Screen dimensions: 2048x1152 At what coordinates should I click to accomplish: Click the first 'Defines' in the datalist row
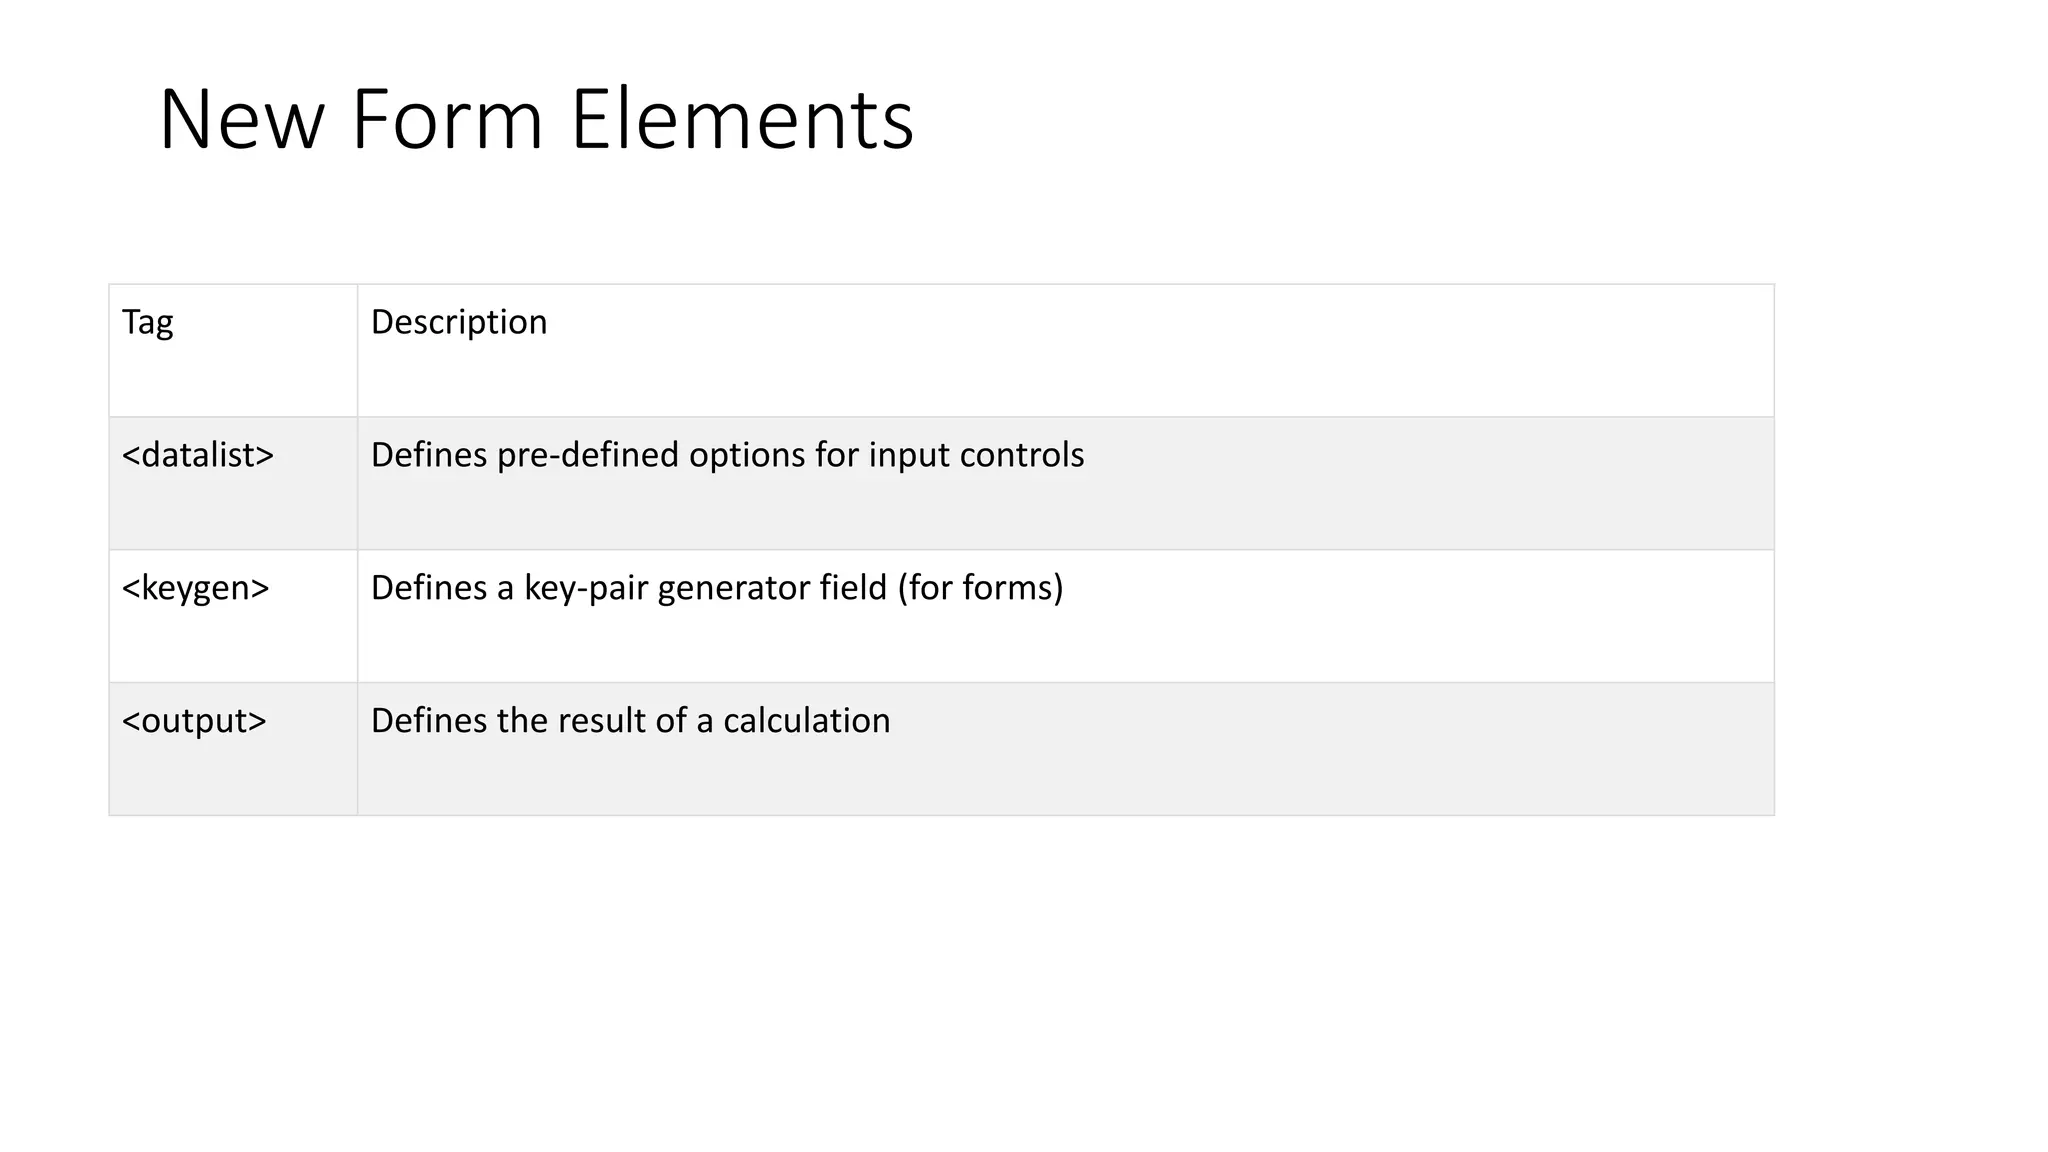tap(429, 455)
